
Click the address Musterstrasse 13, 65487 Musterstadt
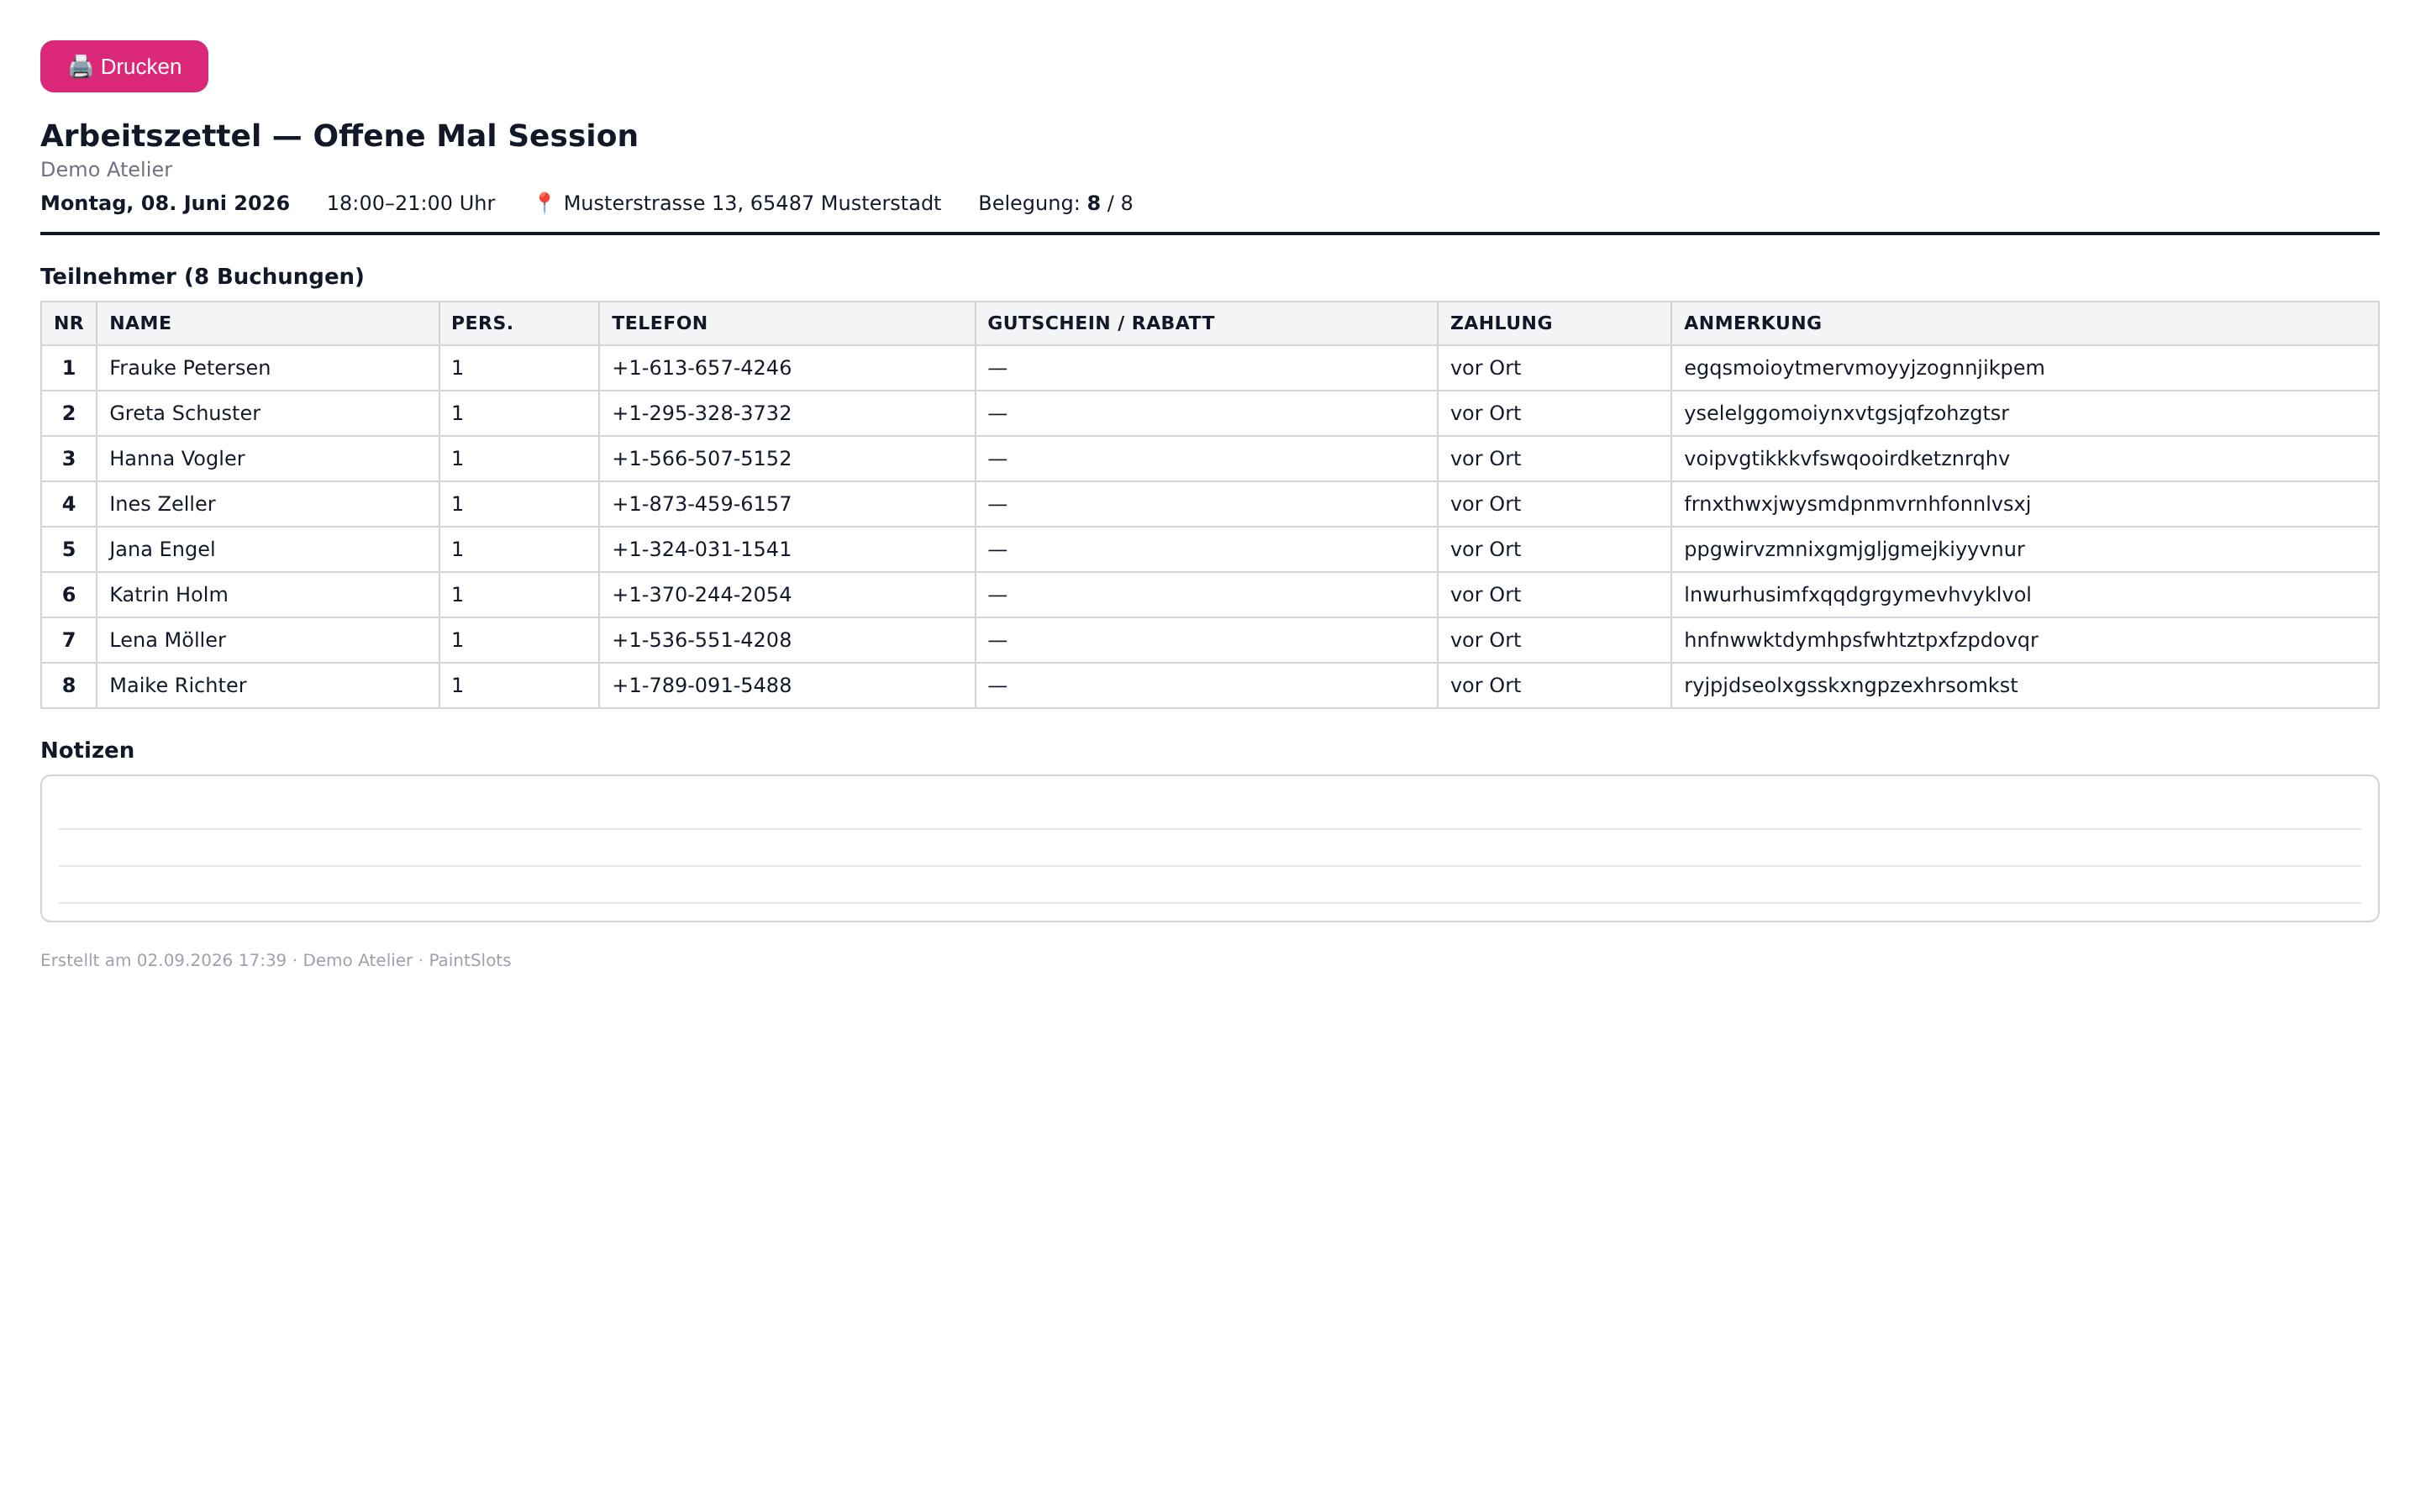752,203
